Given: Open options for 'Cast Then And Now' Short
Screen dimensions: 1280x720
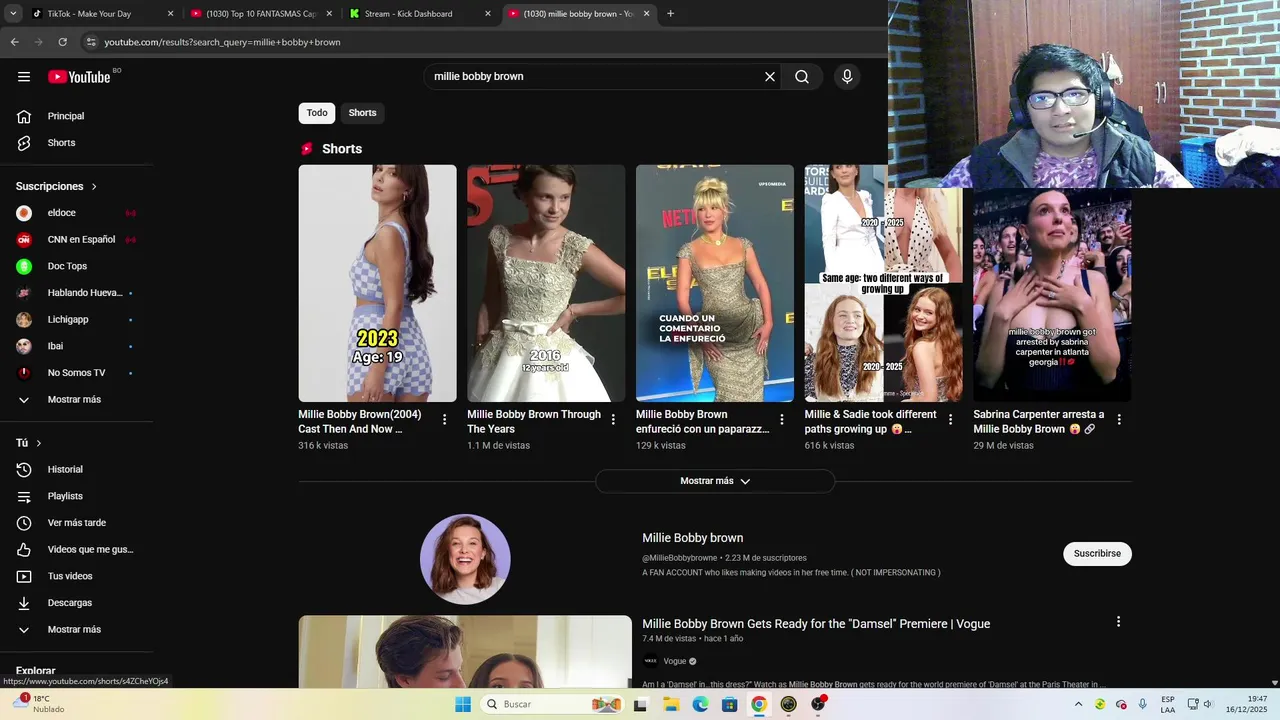Looking at the screenshot, I should 445,420.
